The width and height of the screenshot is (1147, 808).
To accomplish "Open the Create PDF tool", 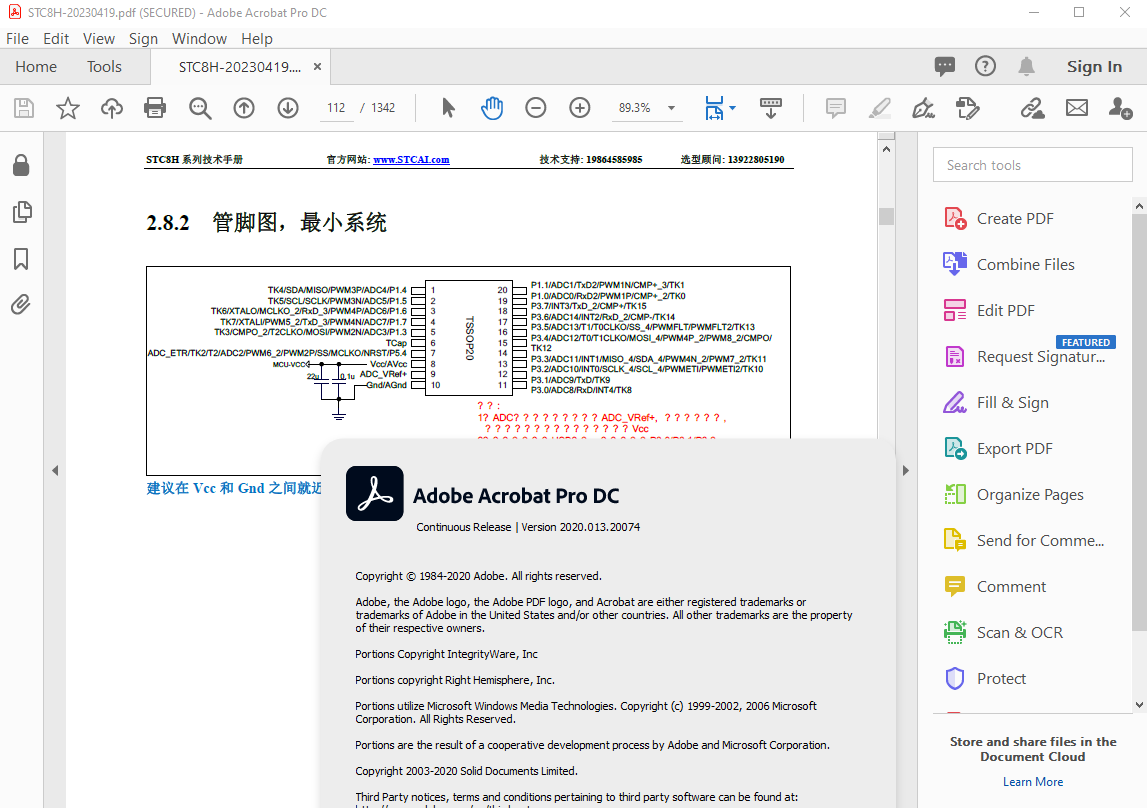I will click(x=1015, y=219).
